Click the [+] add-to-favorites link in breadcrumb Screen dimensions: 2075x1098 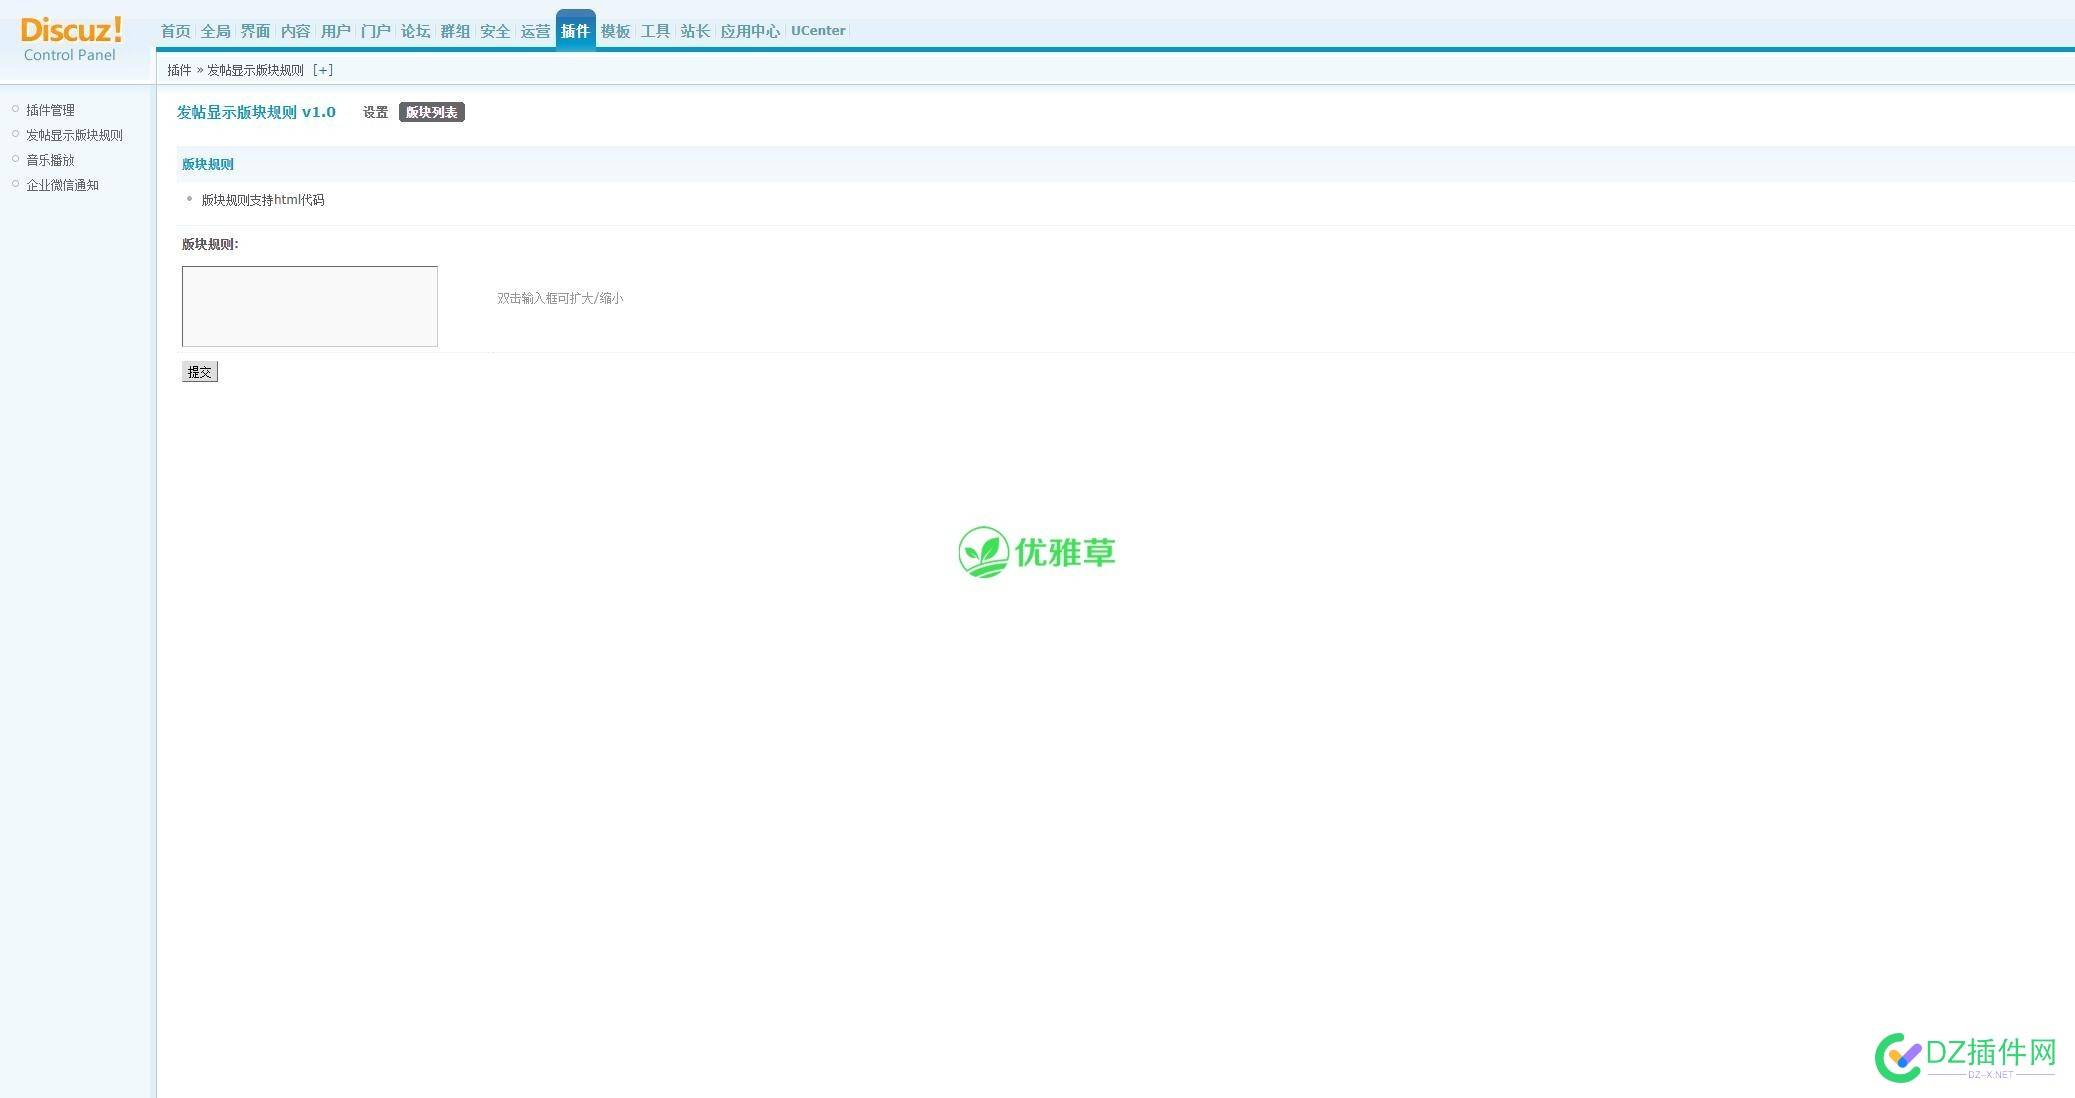click(x=322, y=70)
